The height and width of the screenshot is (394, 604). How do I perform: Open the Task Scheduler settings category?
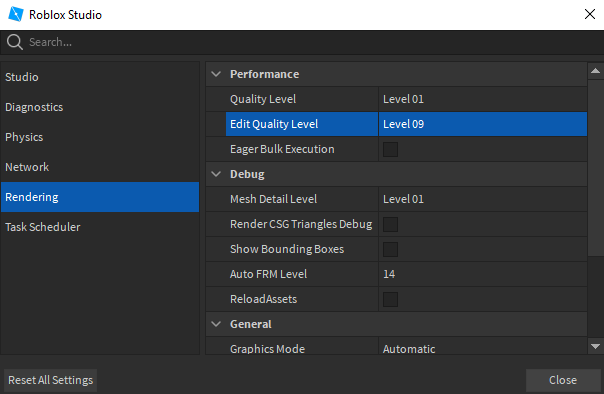click(100, 227)
